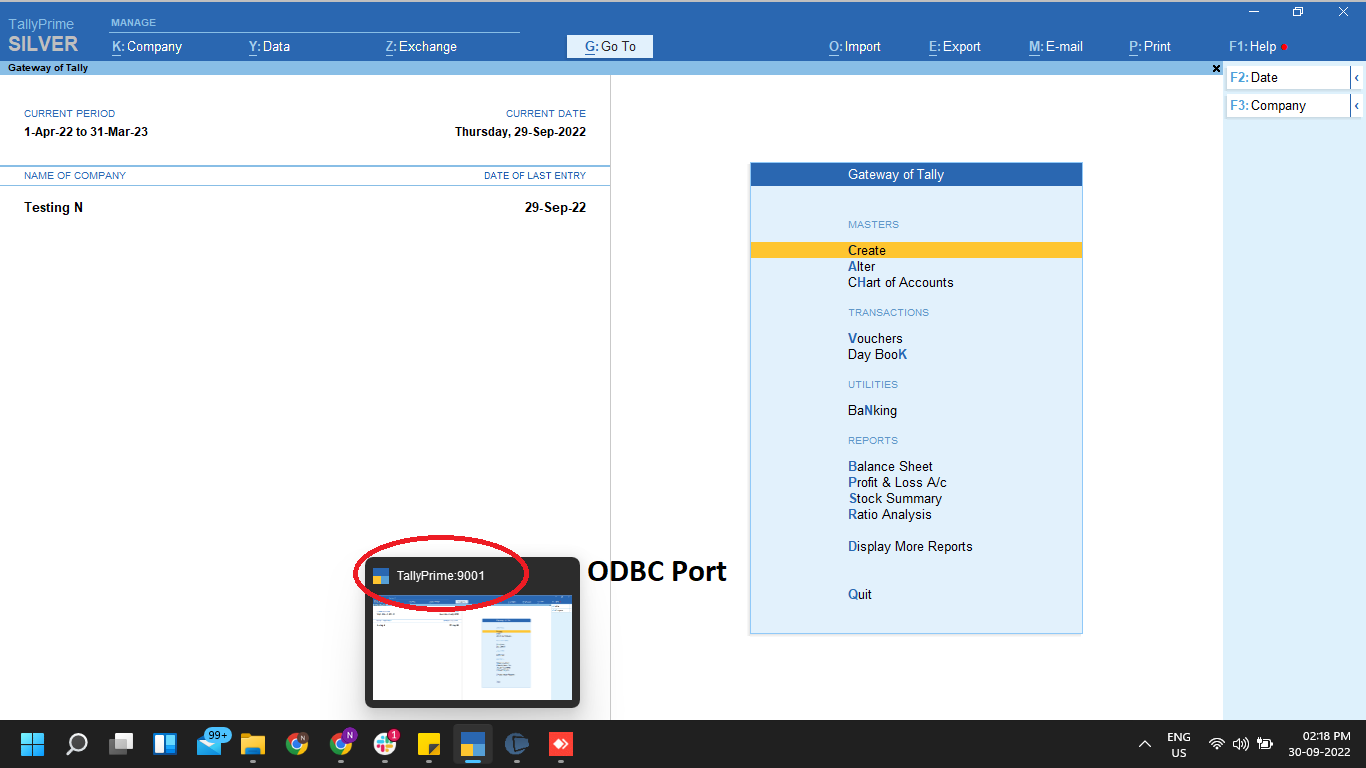Select the company Testing N

pos(54,208)
